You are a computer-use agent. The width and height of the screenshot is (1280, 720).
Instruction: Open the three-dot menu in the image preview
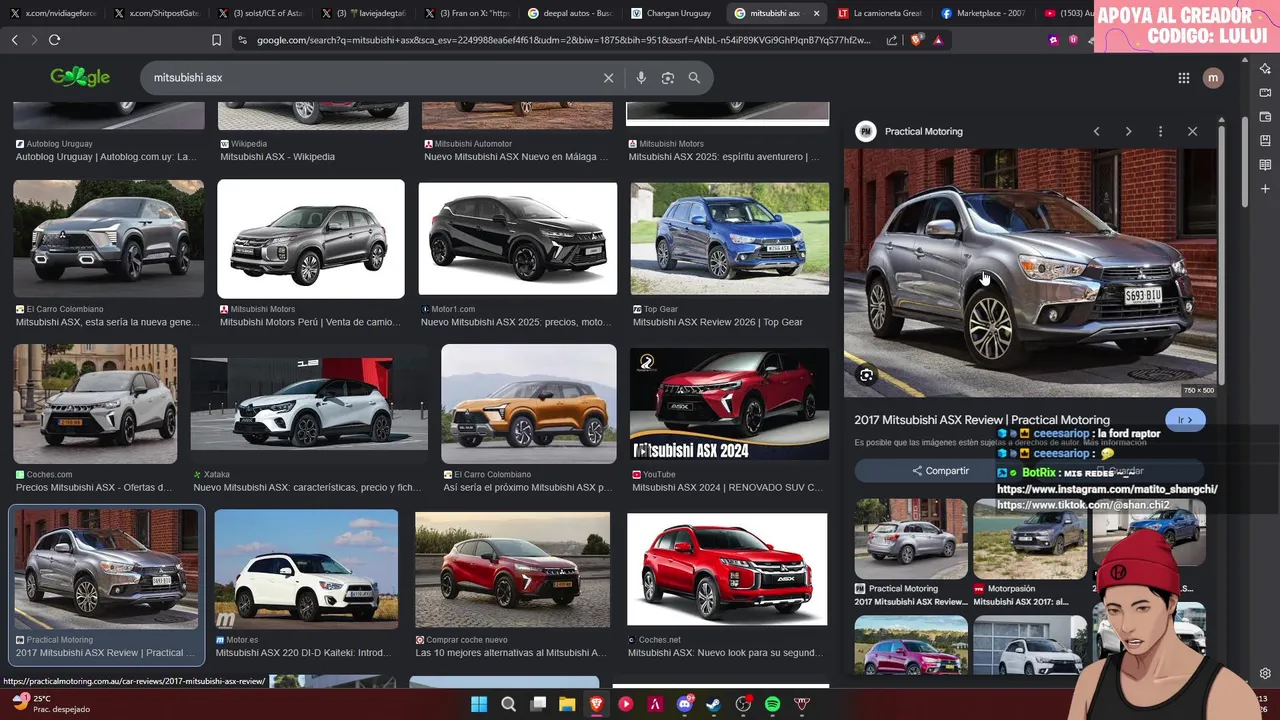pos(1160,131)
